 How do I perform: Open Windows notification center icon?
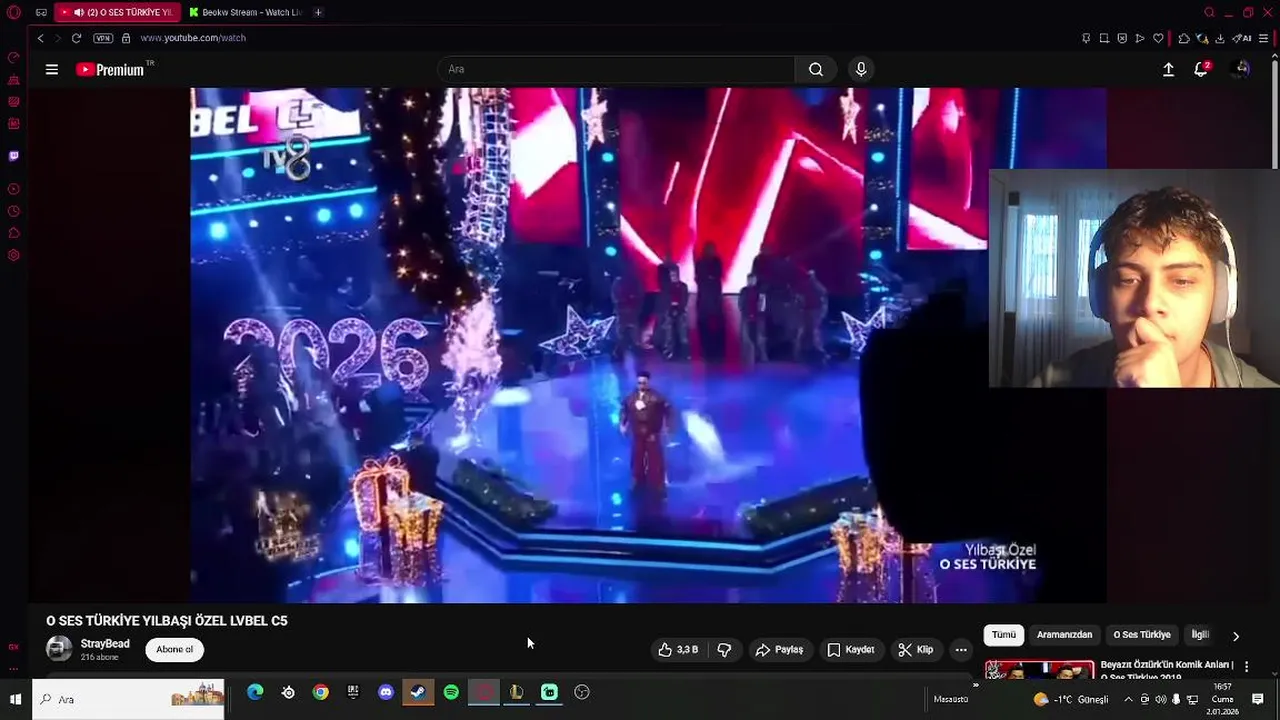coord(1258,699)
